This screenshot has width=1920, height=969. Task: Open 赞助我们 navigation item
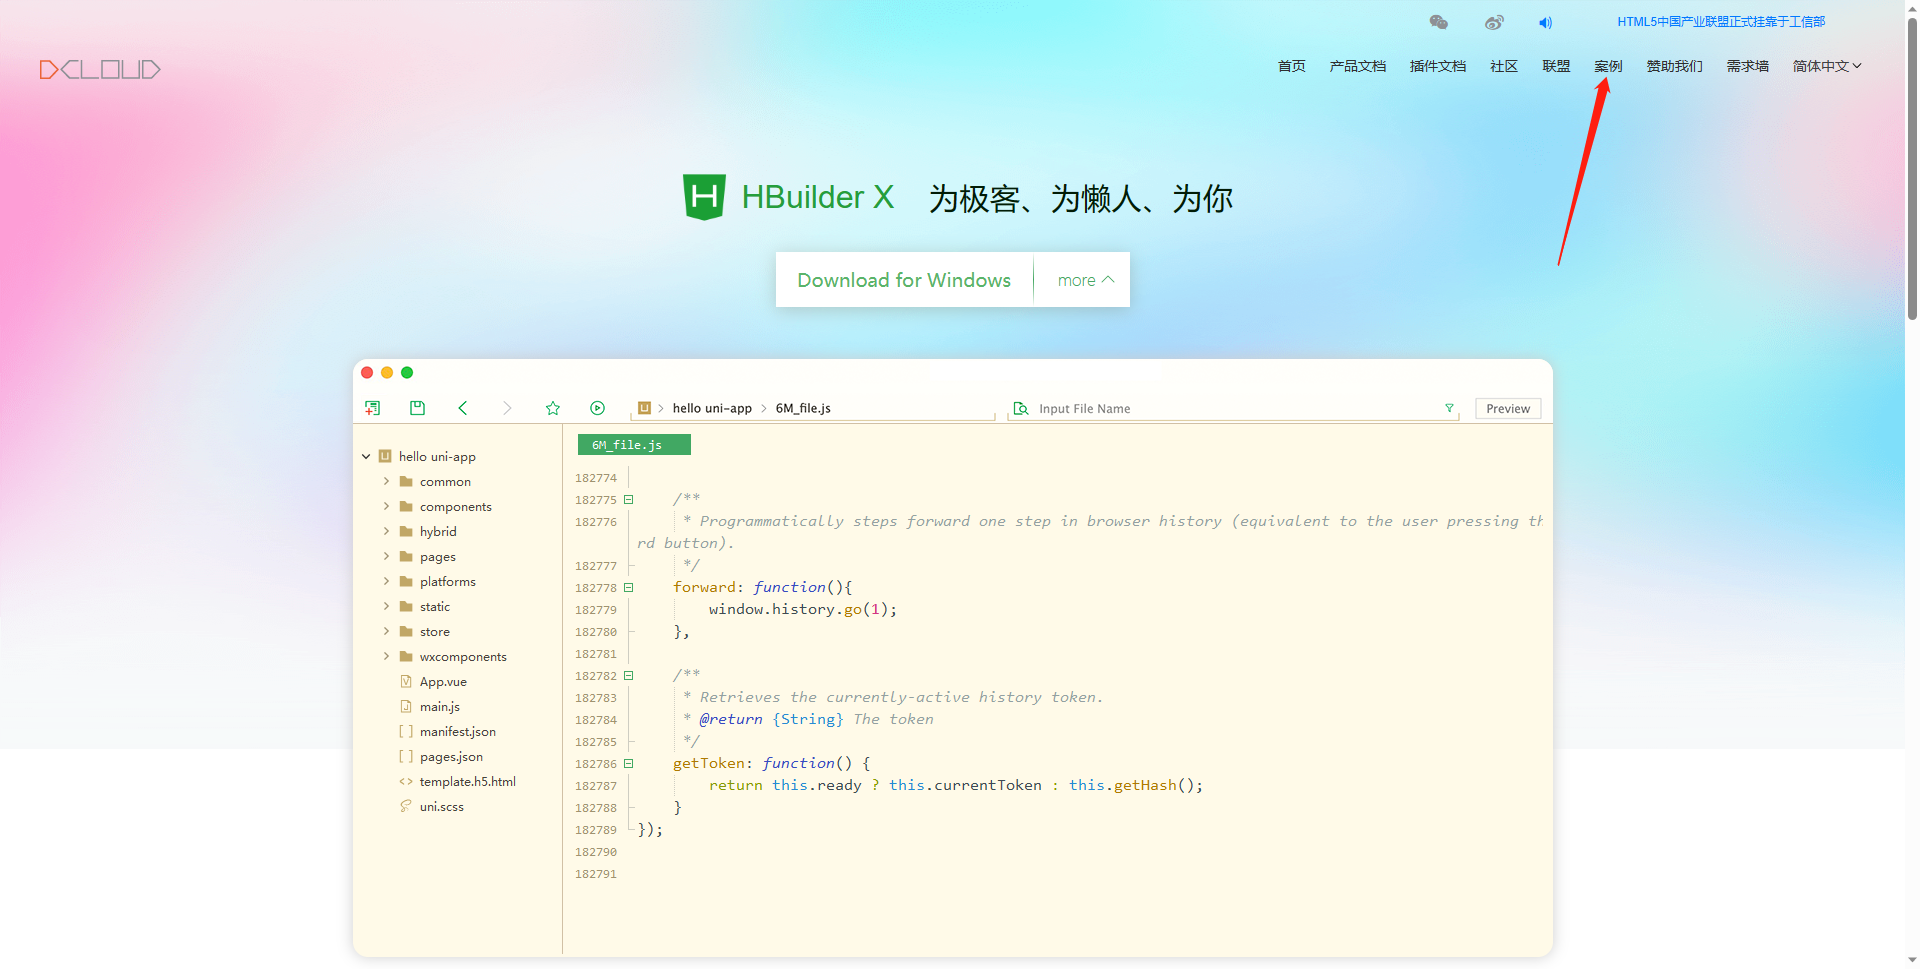[1674, 66]
